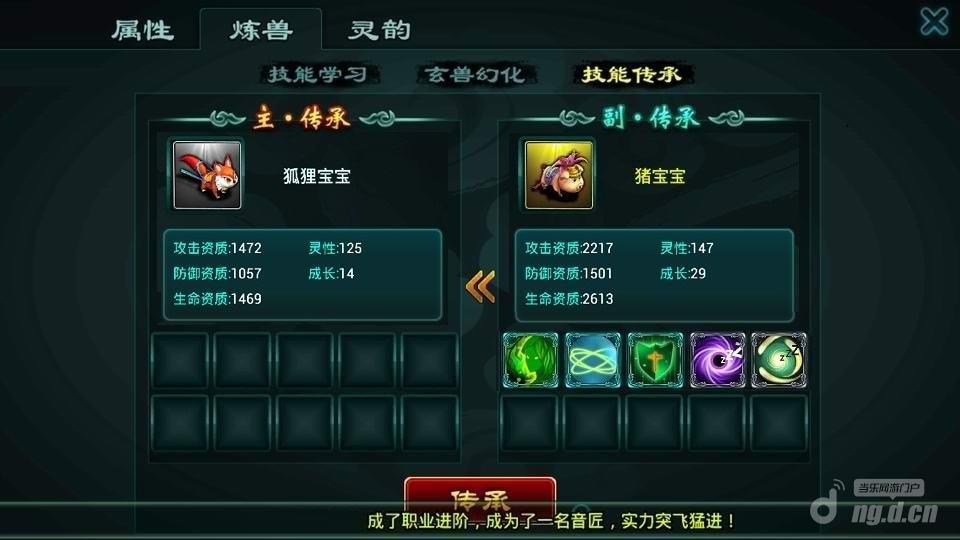The width and height of the screenshot is (960, 540).
Task: Click first empty second-row slot under 副·传承
Action: (530, 423)
